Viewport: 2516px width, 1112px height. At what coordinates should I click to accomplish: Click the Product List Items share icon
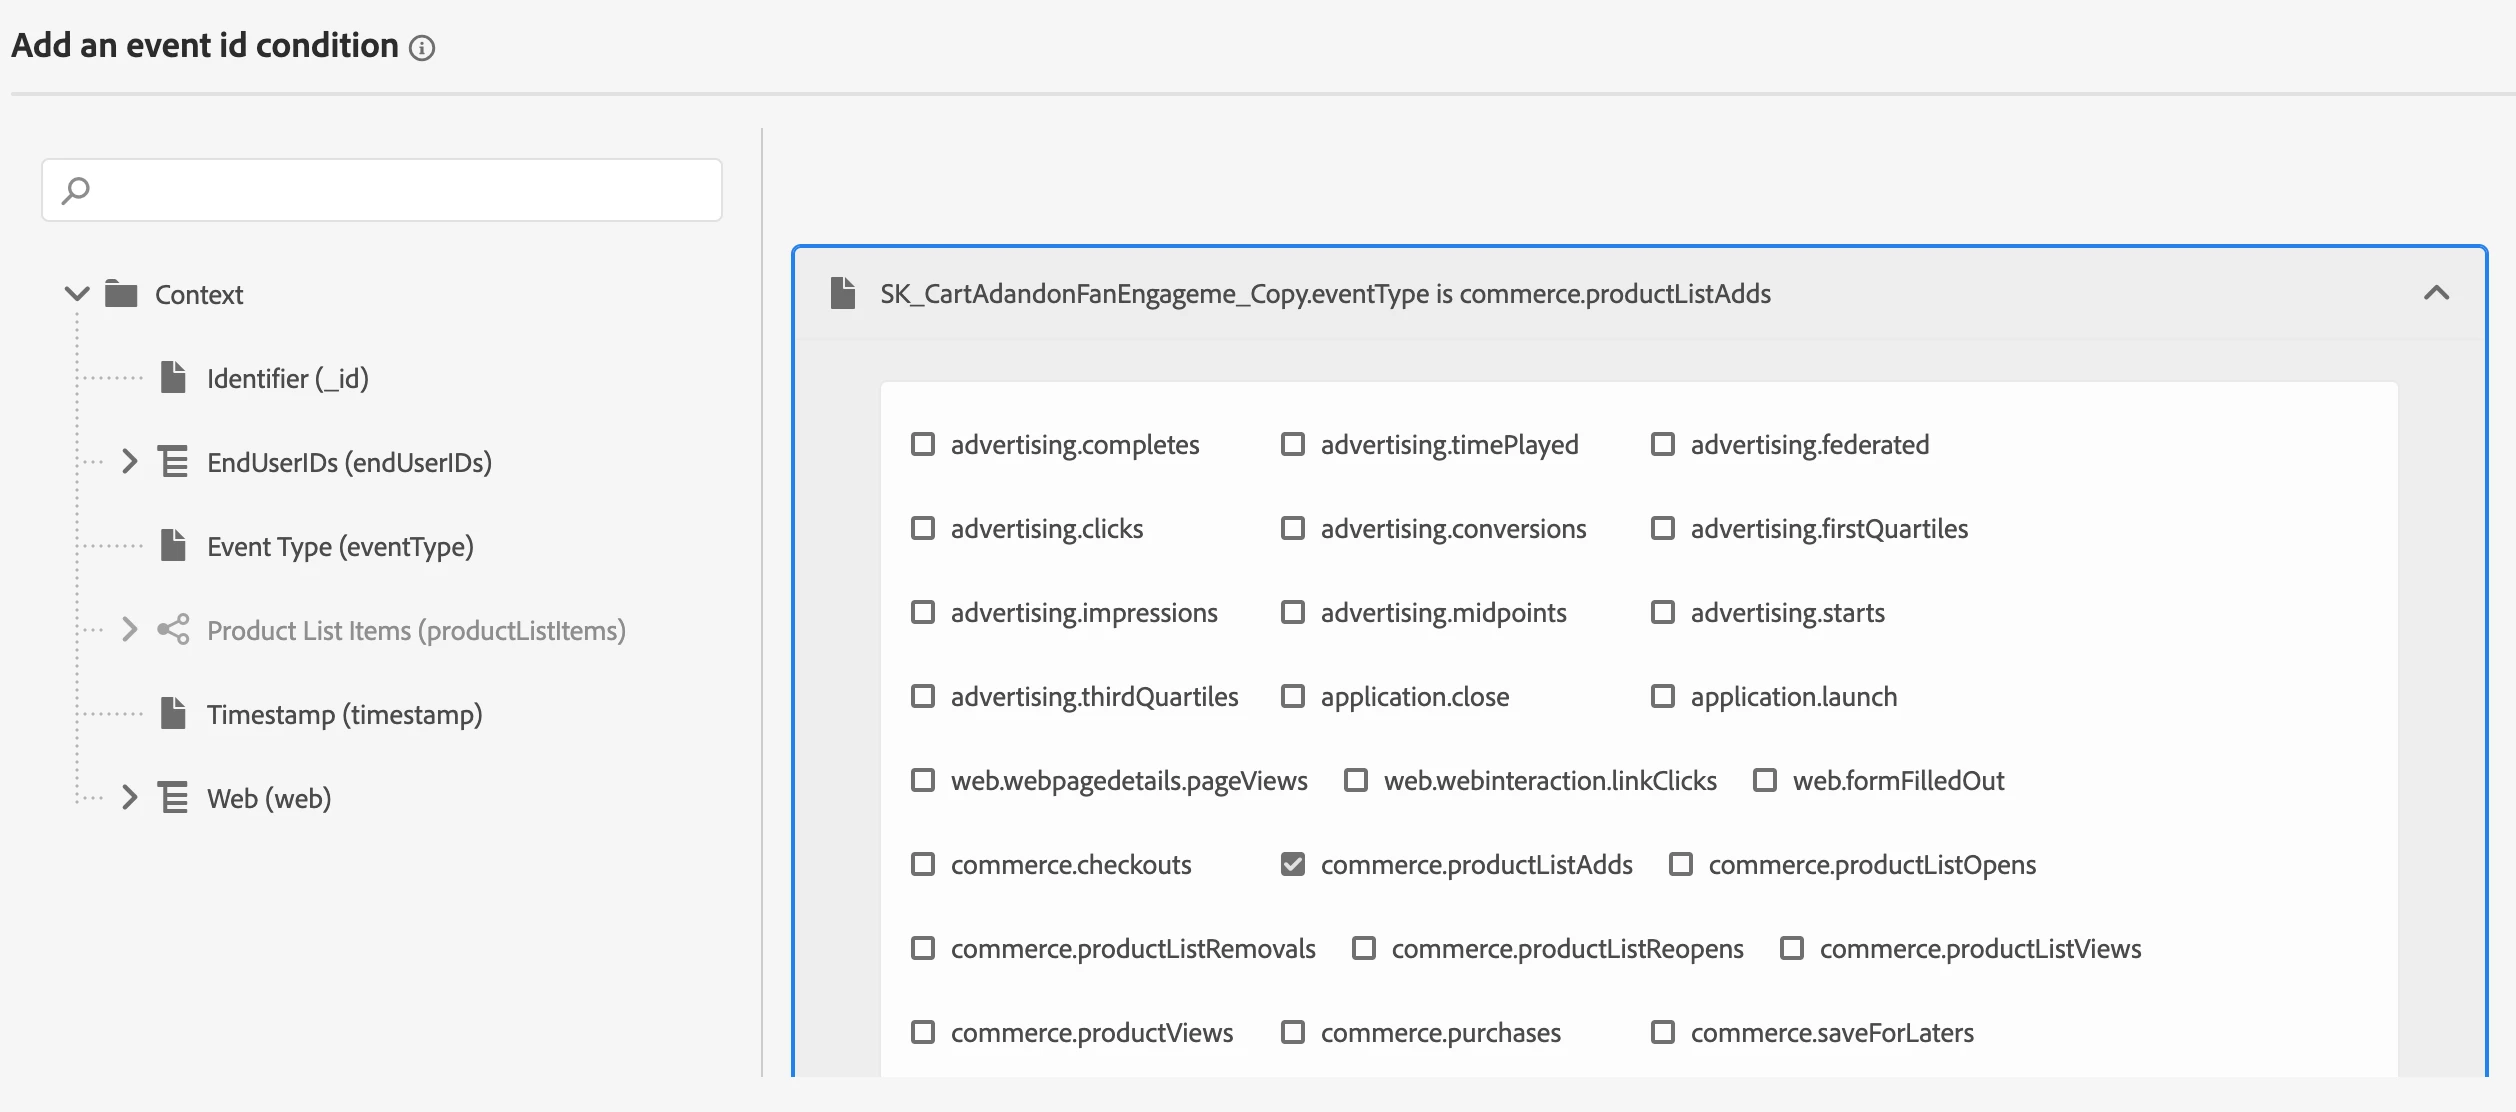click(173, 630)
